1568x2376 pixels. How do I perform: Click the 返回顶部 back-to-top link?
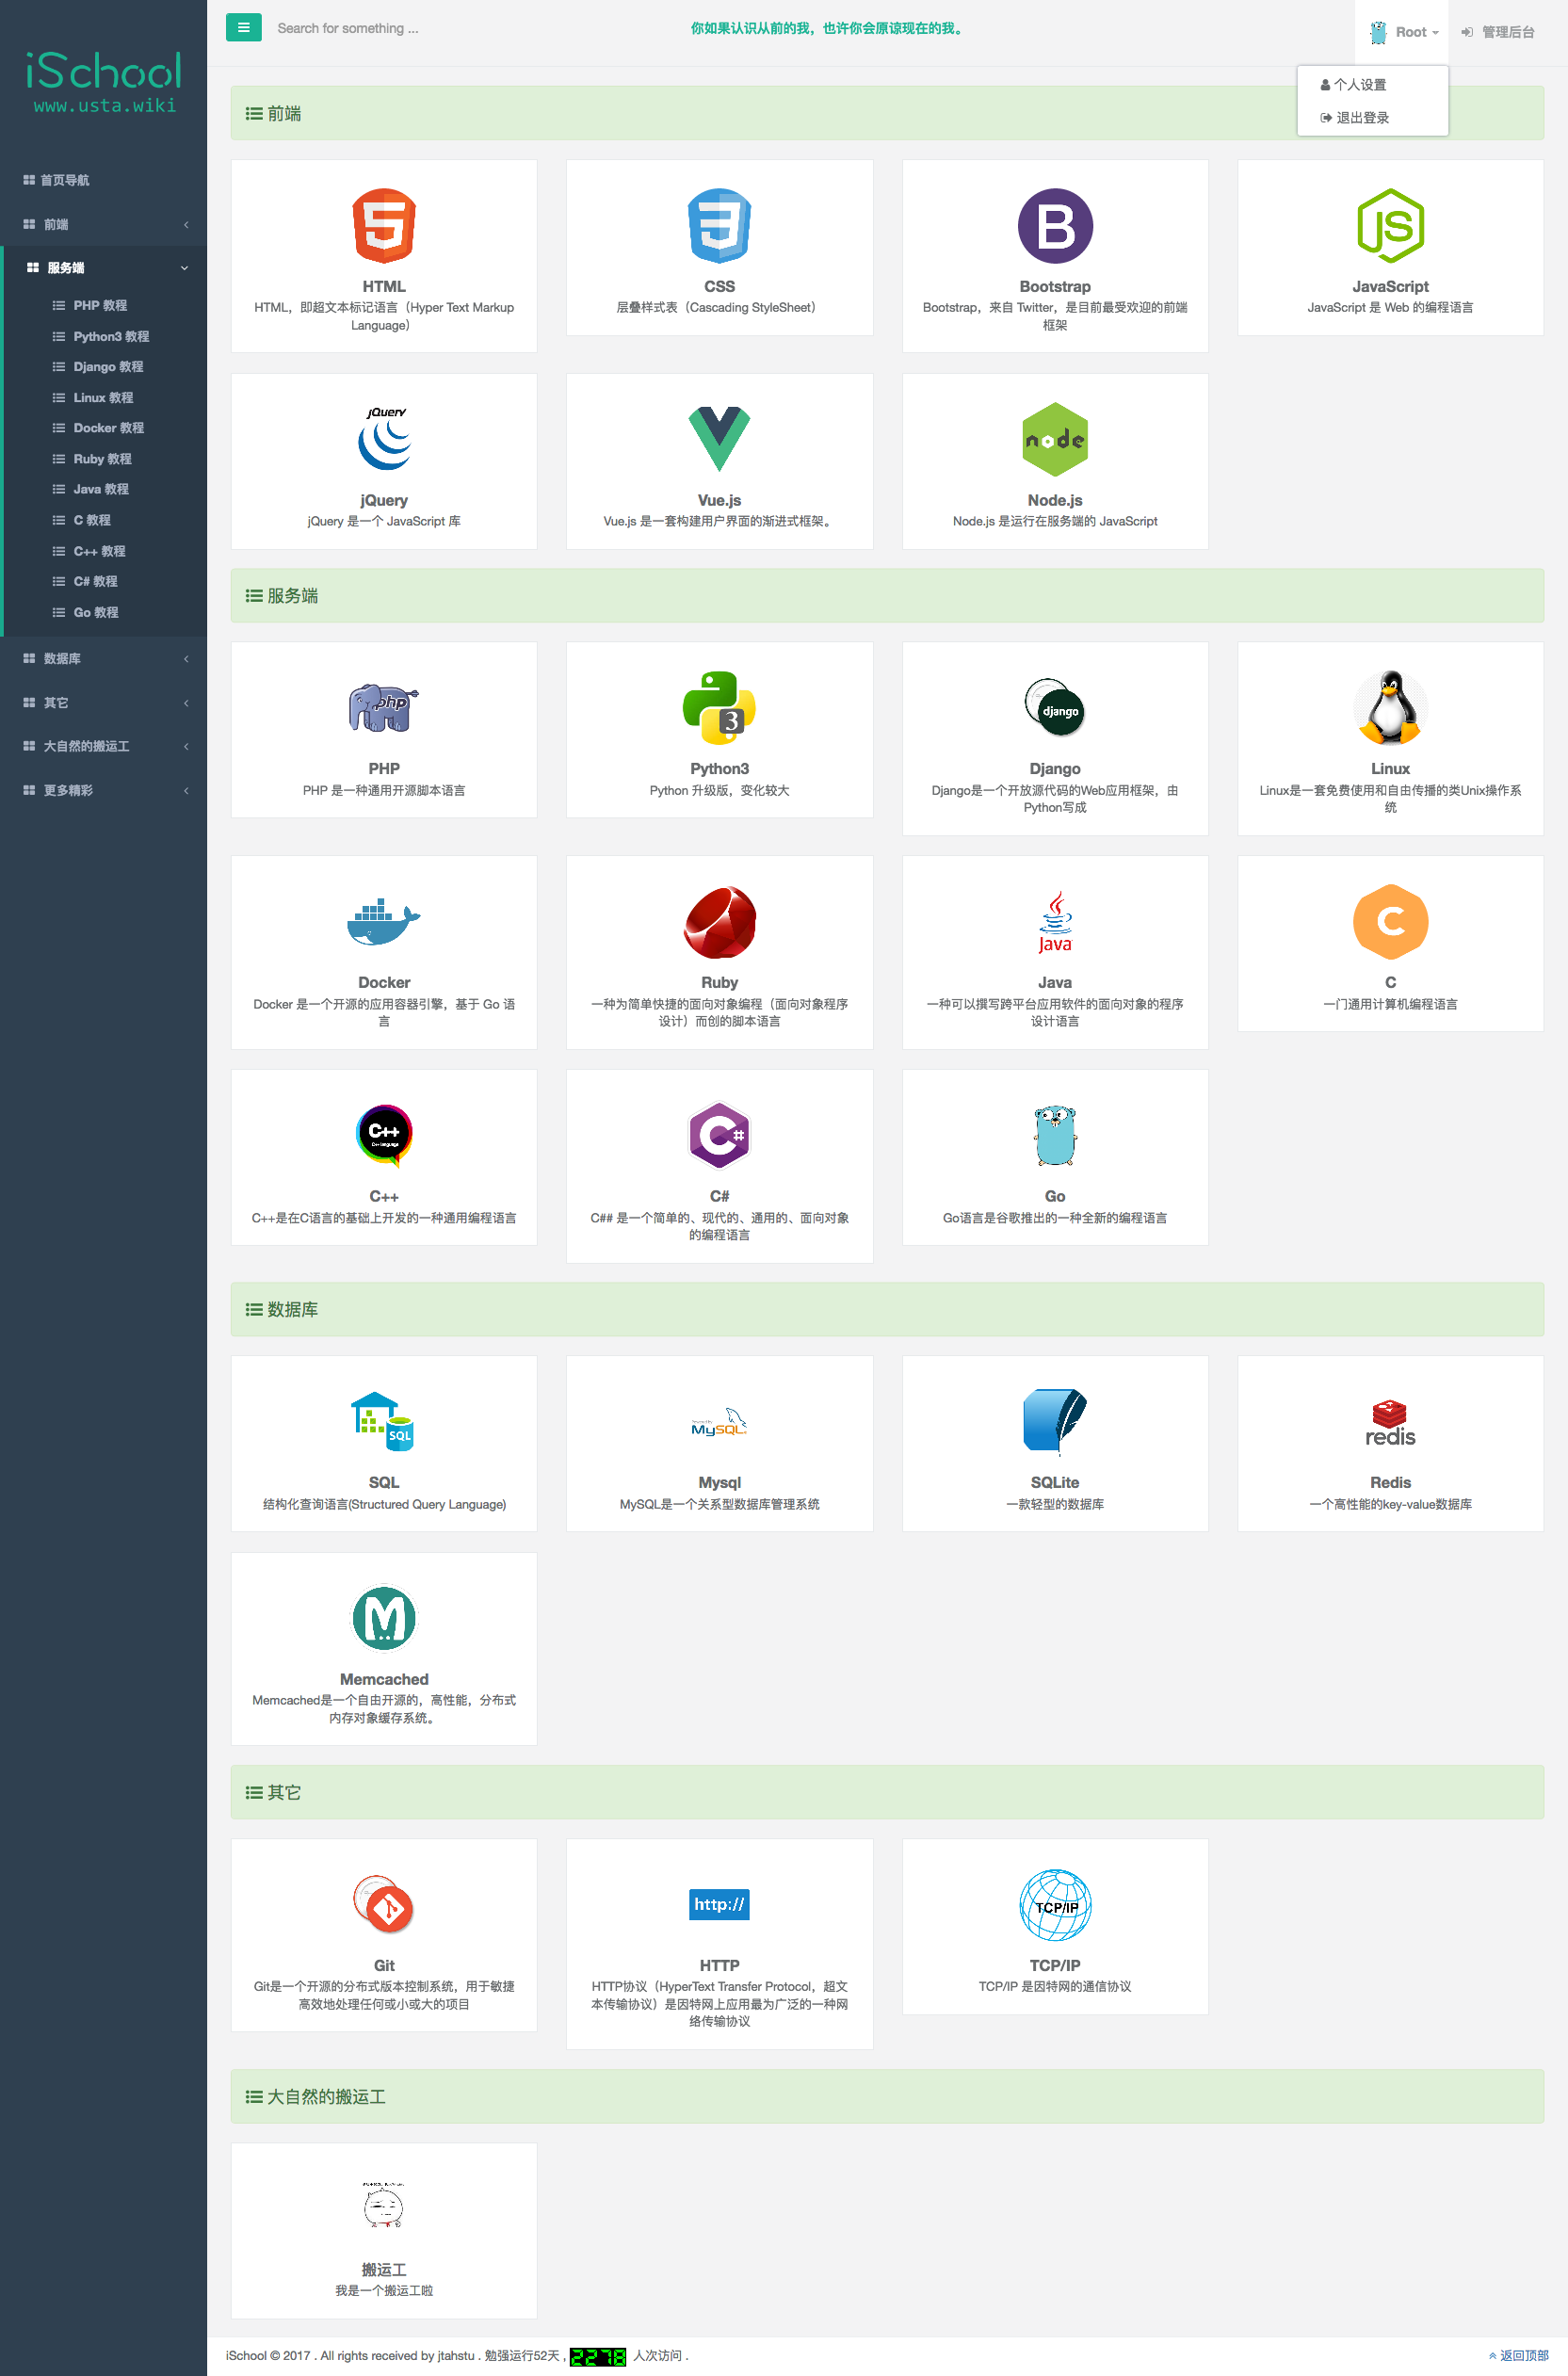[x=1518, y=2355]
